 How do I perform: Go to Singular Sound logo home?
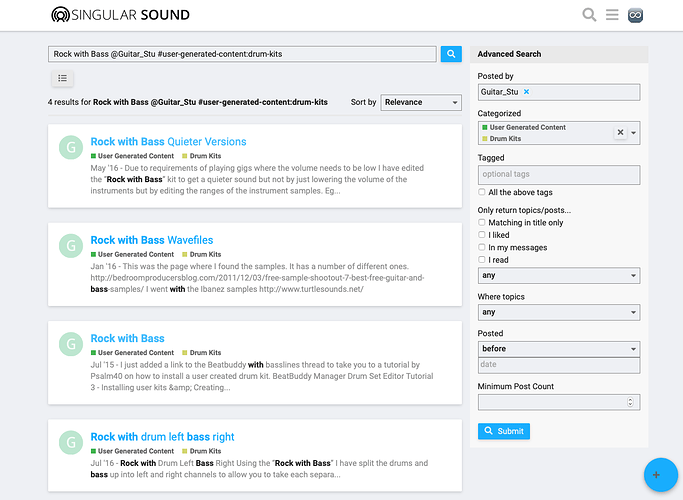coord(120,15)
